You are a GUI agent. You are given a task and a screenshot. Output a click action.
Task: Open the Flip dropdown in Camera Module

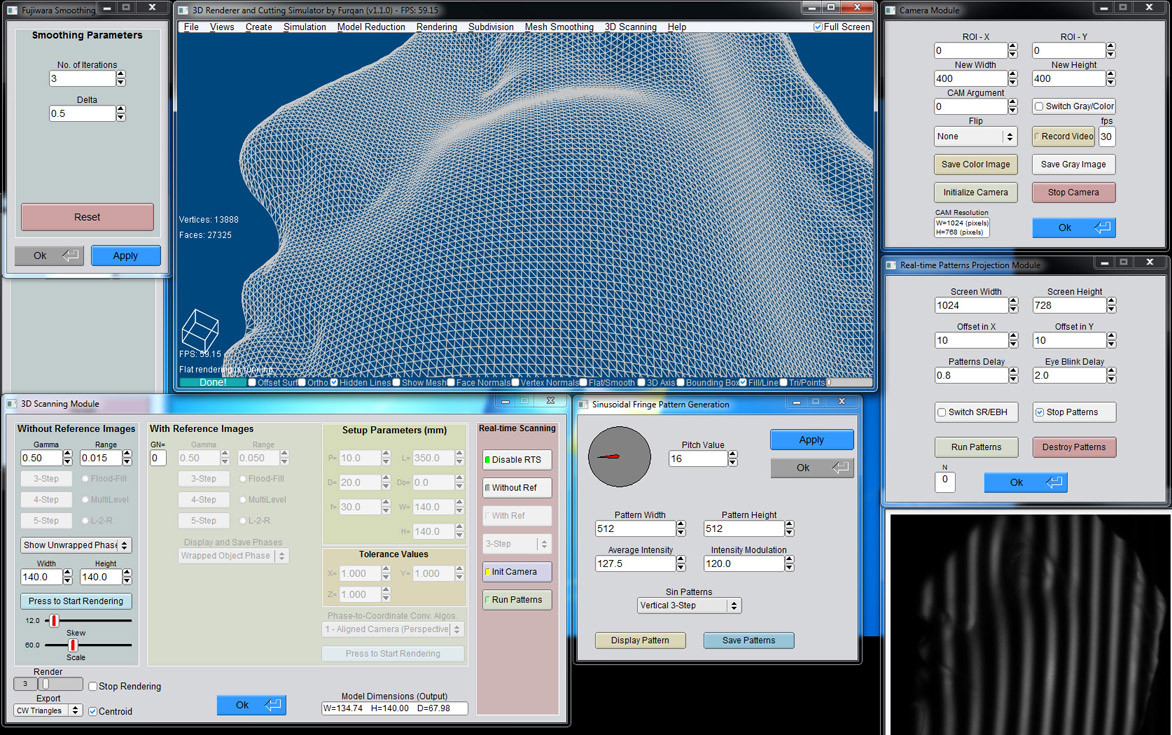tap(975, 136)
